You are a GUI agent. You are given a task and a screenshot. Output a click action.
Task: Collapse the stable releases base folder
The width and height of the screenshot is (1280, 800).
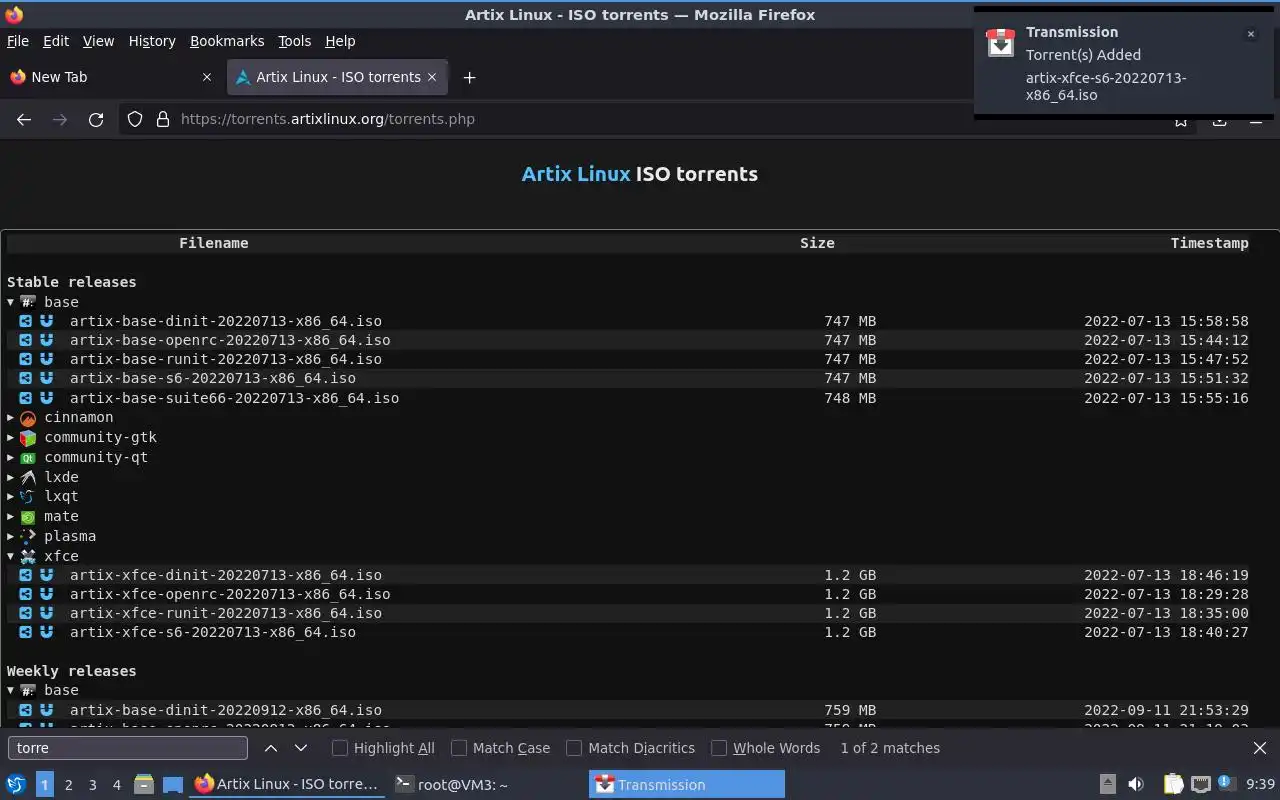(11, 302)
